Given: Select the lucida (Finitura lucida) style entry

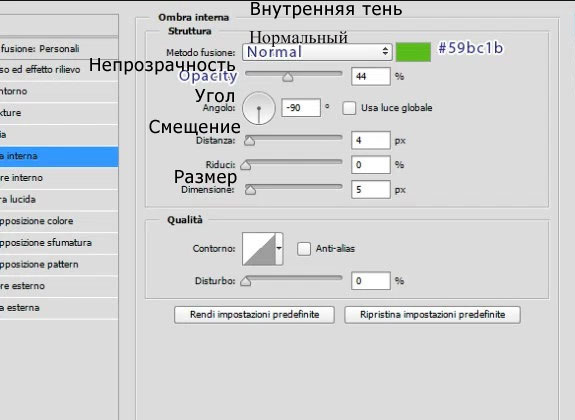Looking at the screenshot, I should click(59, 200).
